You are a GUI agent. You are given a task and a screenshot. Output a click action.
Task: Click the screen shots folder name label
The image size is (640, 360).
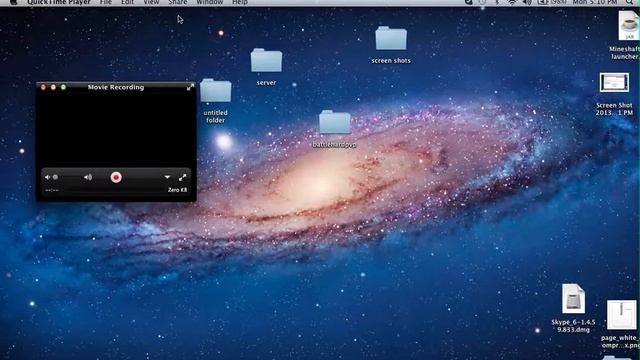point(391,60)
